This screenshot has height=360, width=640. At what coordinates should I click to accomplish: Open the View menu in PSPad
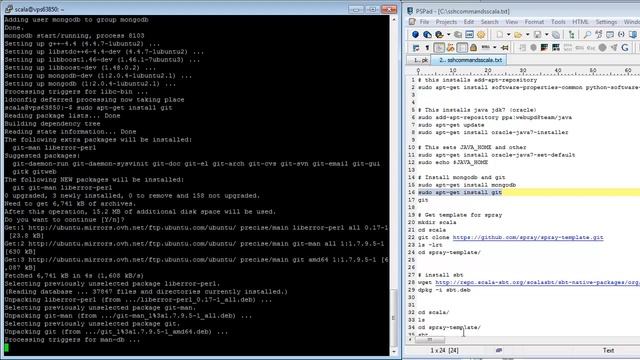point(511,22)
